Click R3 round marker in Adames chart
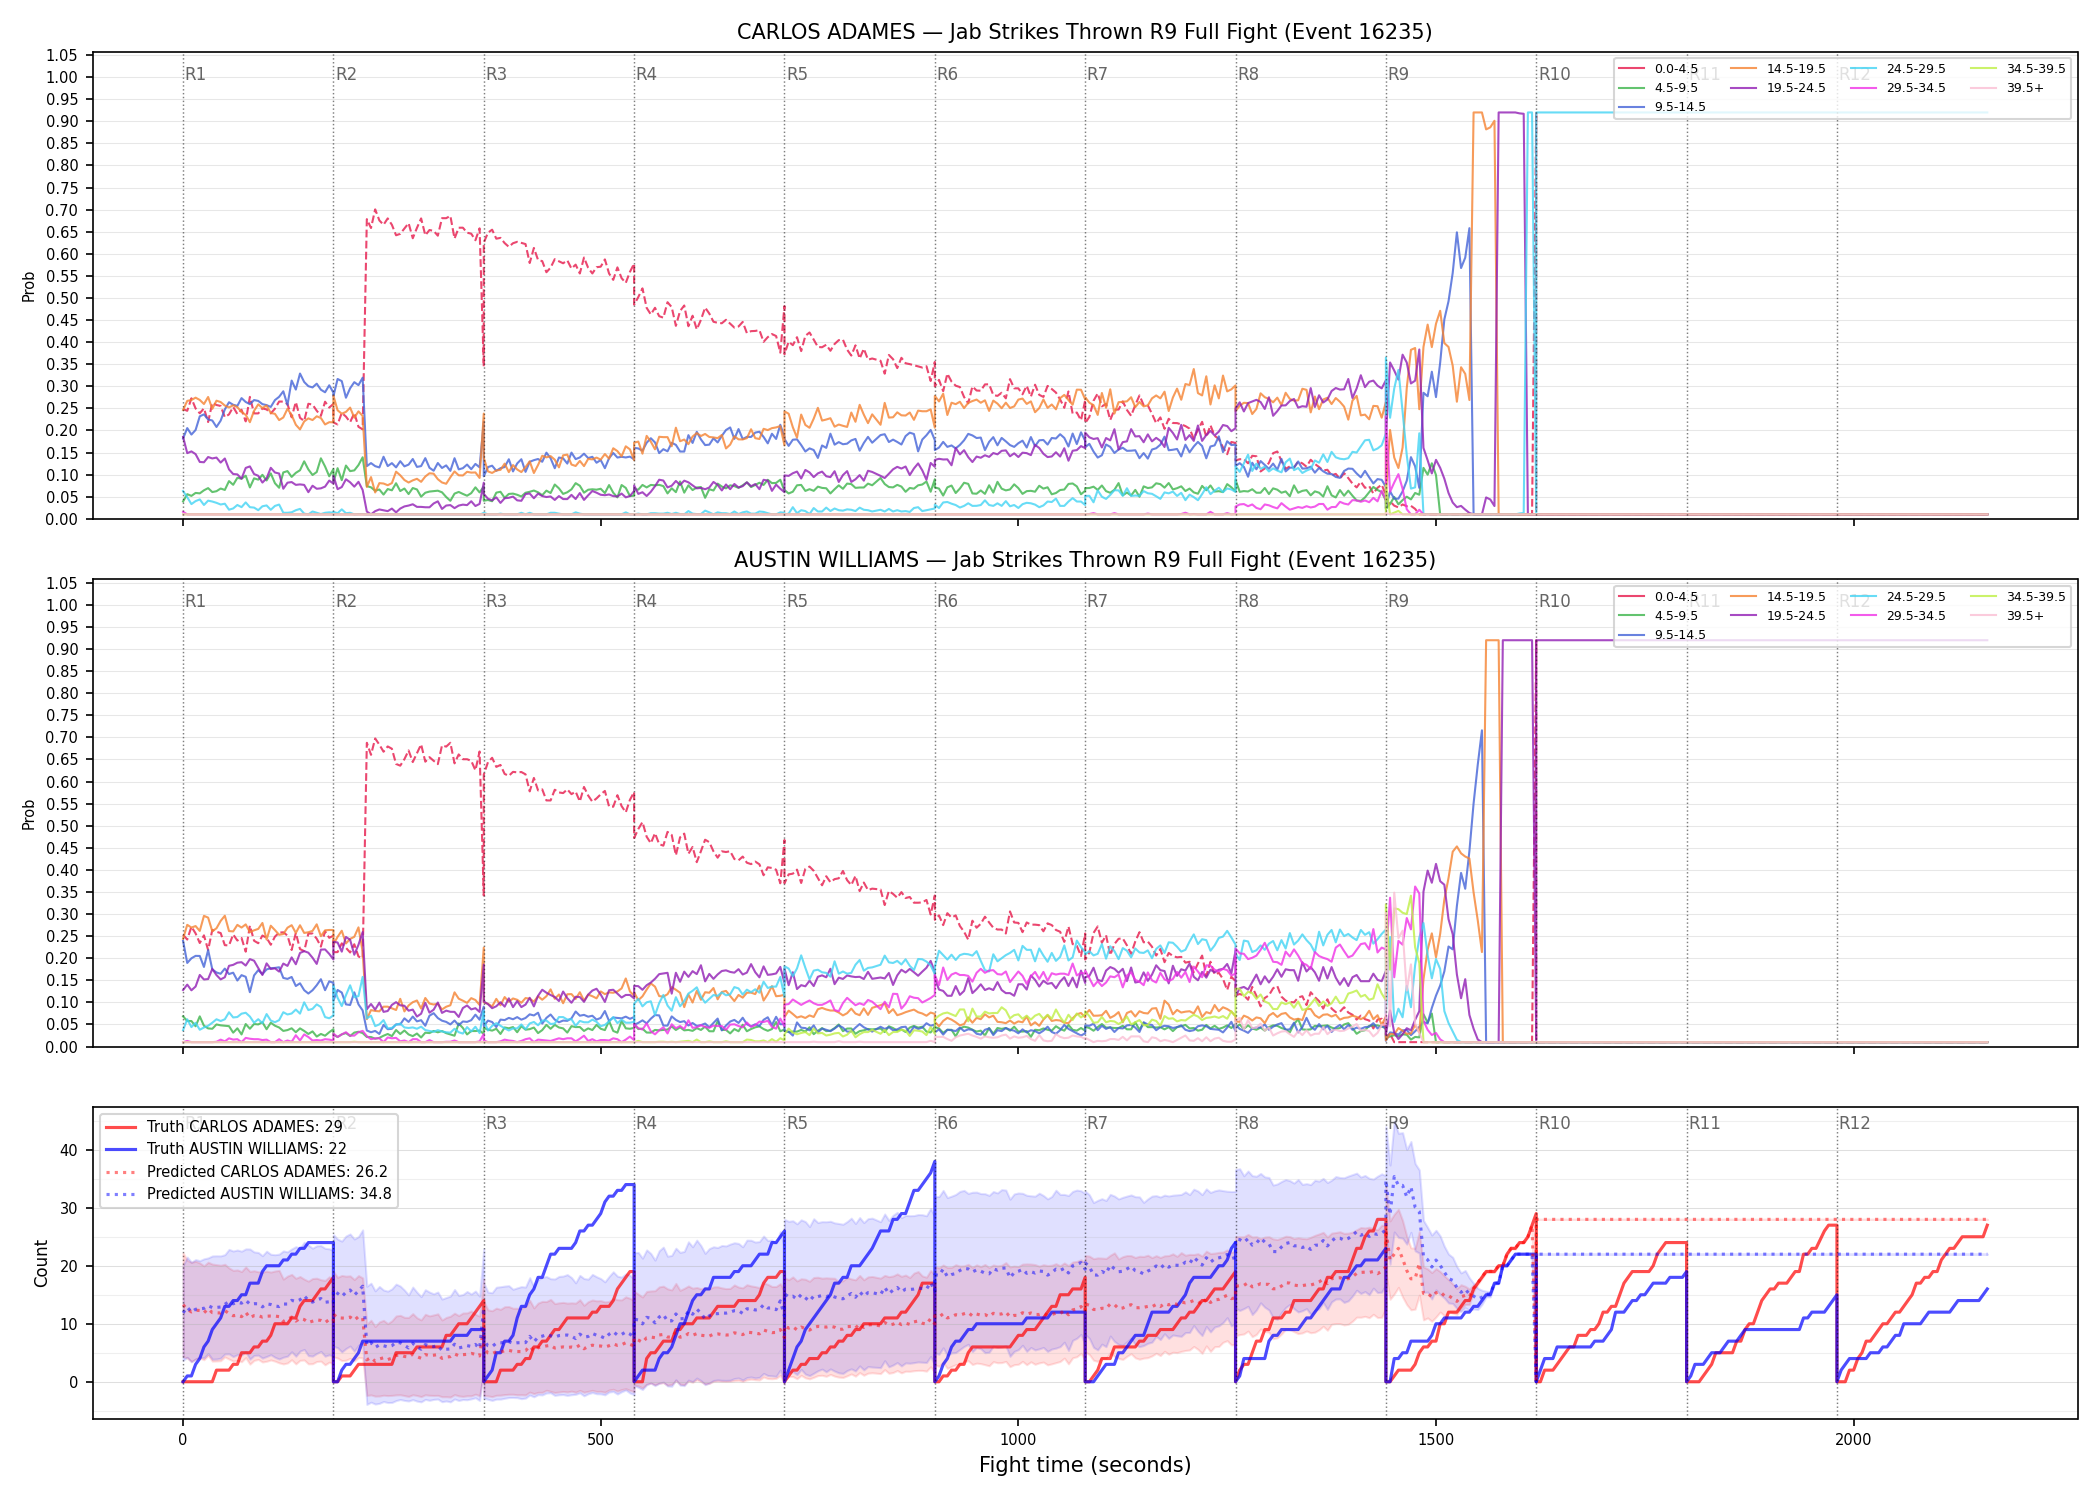The height and width of the screenshot is (1500, 2100). click(496, 74)
